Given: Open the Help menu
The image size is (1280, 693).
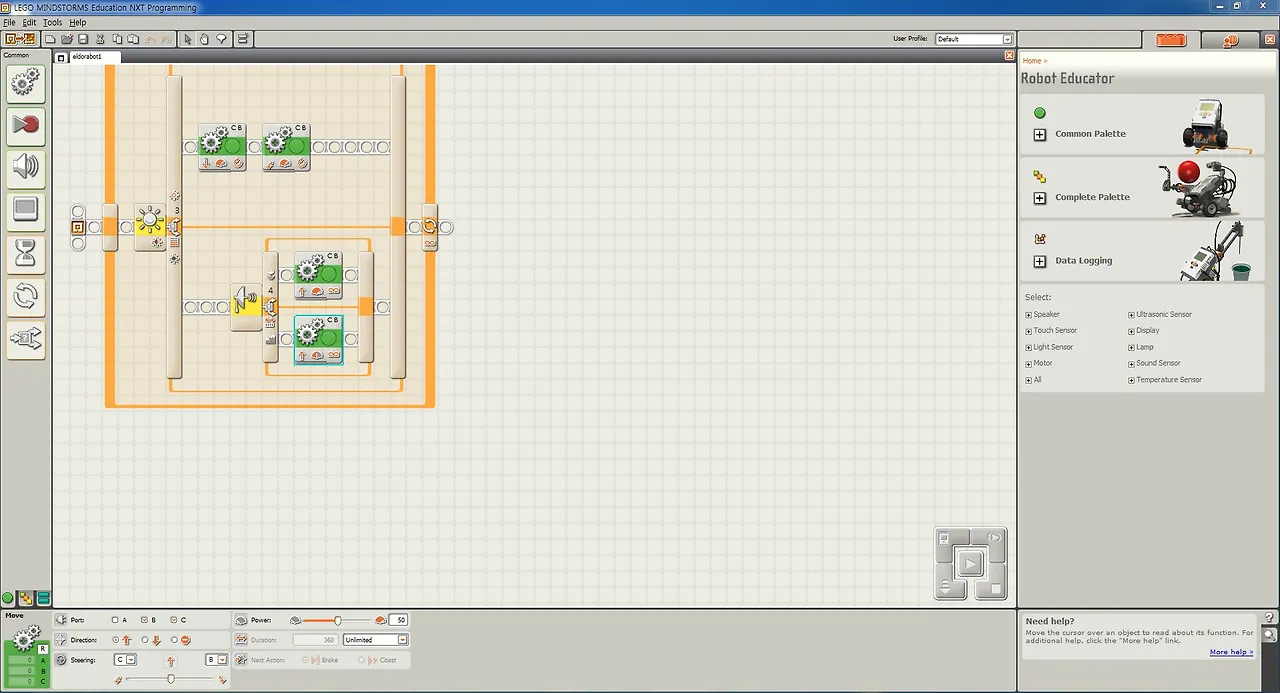Looking at the screenshot, I should (x=77, y=22).
